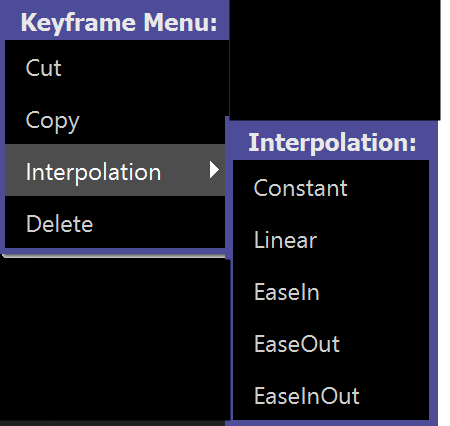Expand the submenu arrow beside Interpolation
This screenshot has width=450, height=426.
[x=214, y=170]
